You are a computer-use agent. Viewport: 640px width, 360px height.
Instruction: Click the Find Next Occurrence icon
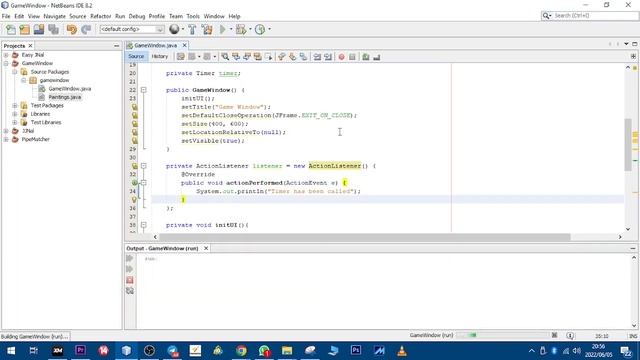click(247, 57)
